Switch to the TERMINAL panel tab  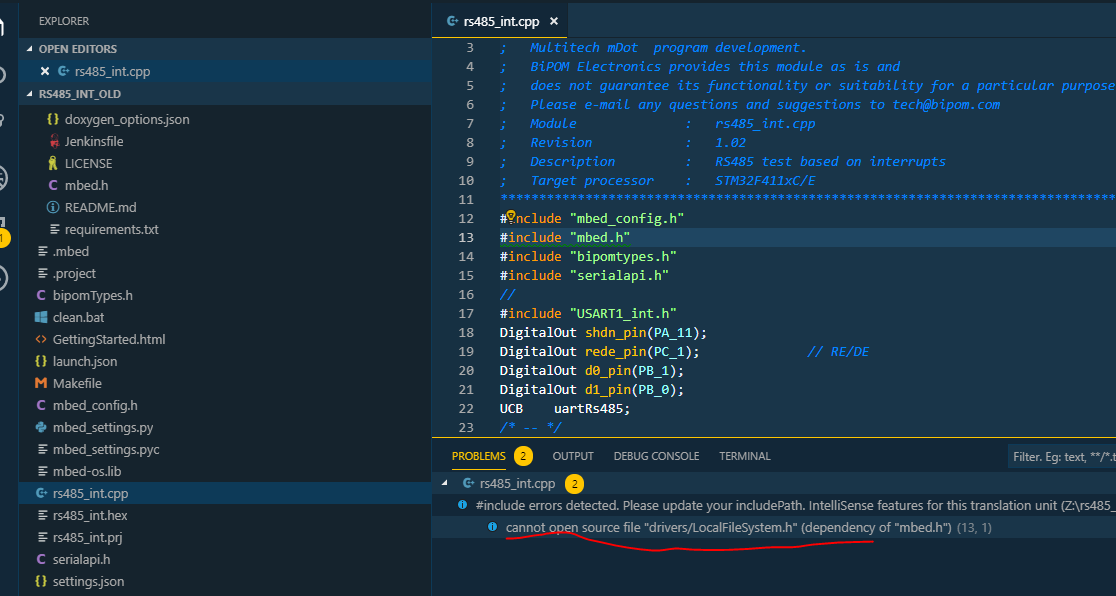[744, 456]
